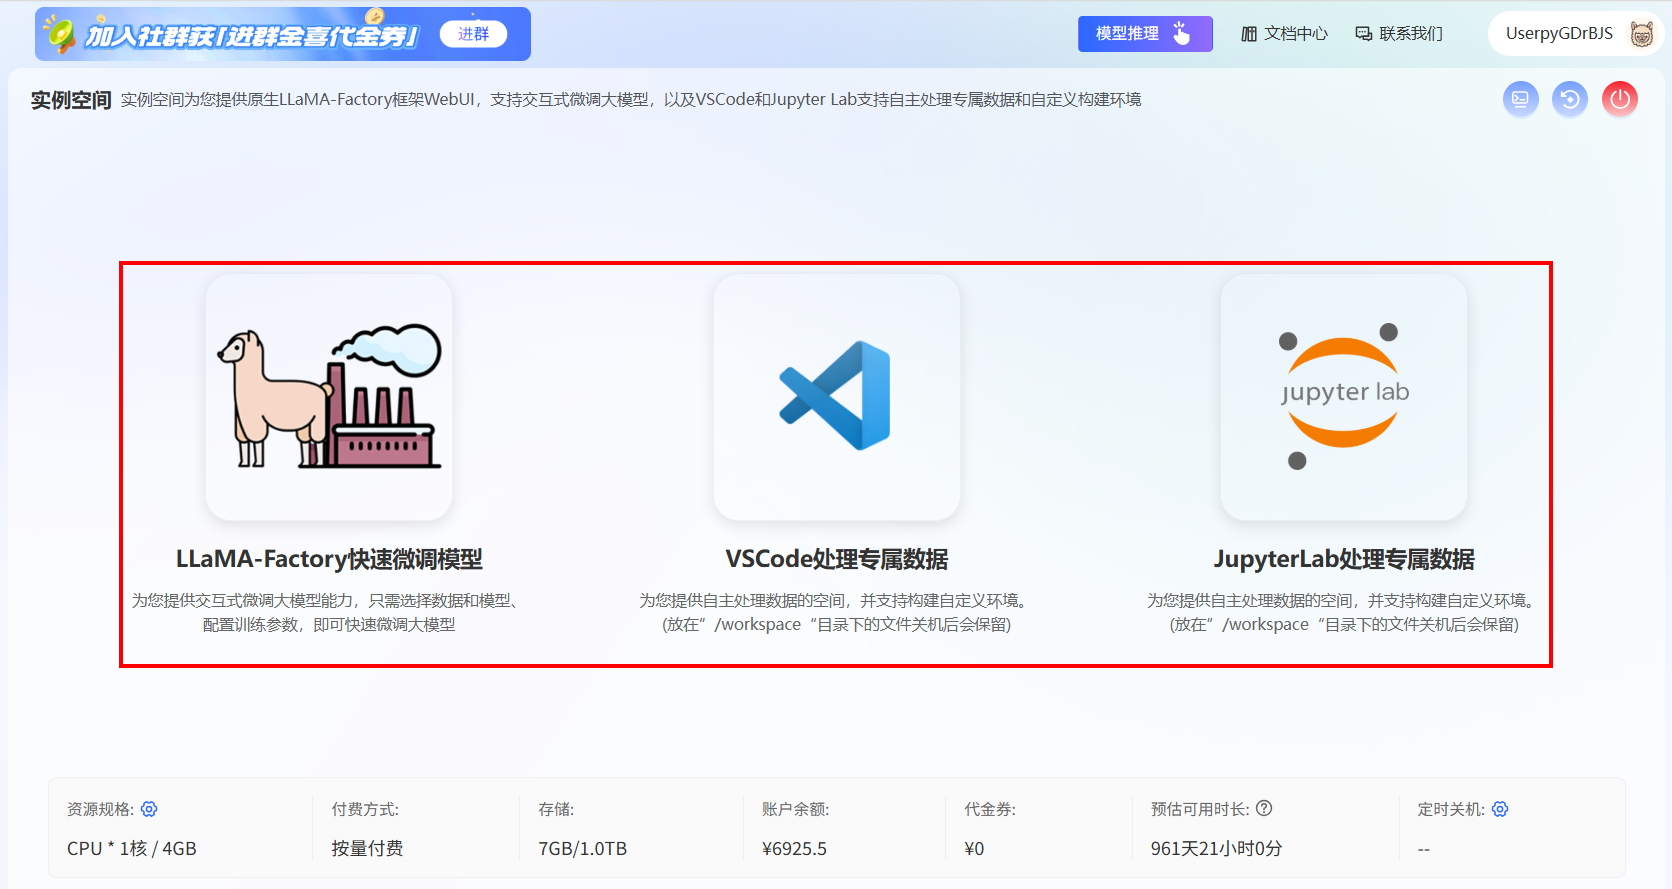The image size is (1672, 889).
Task: Open settings gear beside 资源规格
Action: (x=149, y=809)
